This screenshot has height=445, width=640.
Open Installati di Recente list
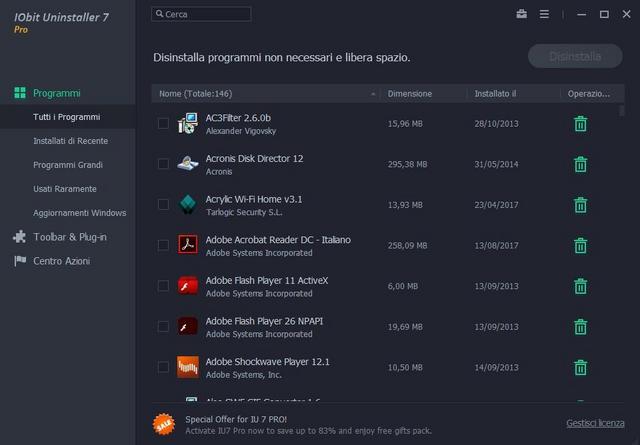(x=71, y=141)
